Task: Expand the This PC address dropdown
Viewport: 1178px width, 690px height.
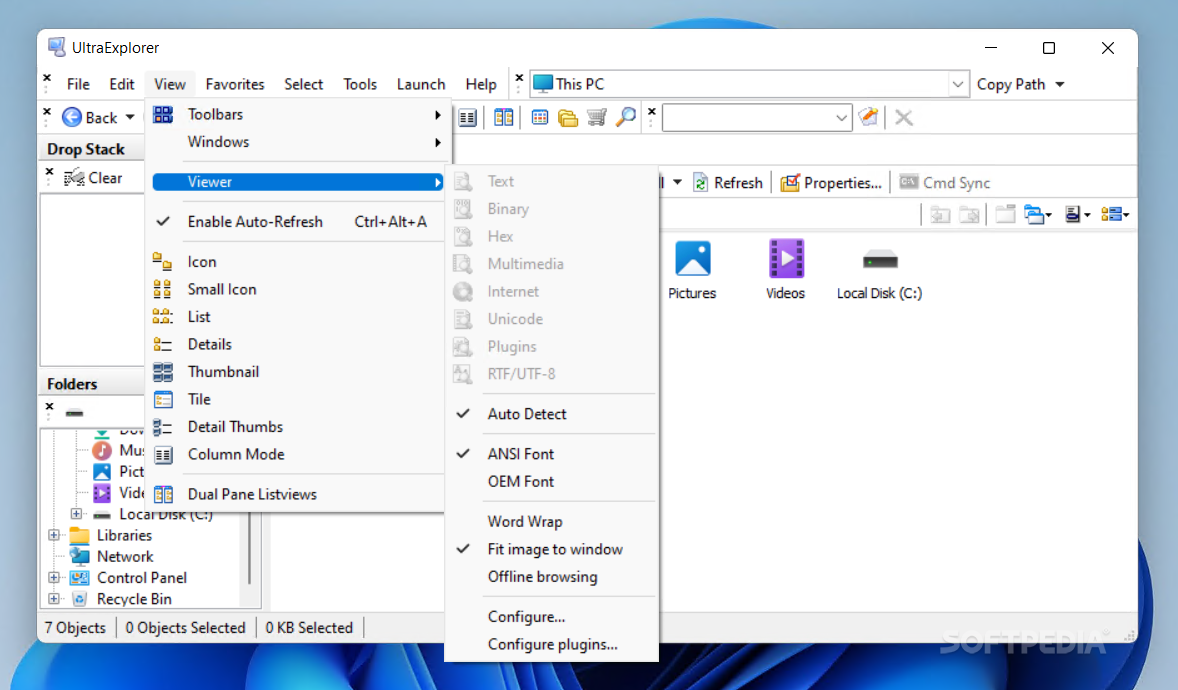Action: coord(958,84)
